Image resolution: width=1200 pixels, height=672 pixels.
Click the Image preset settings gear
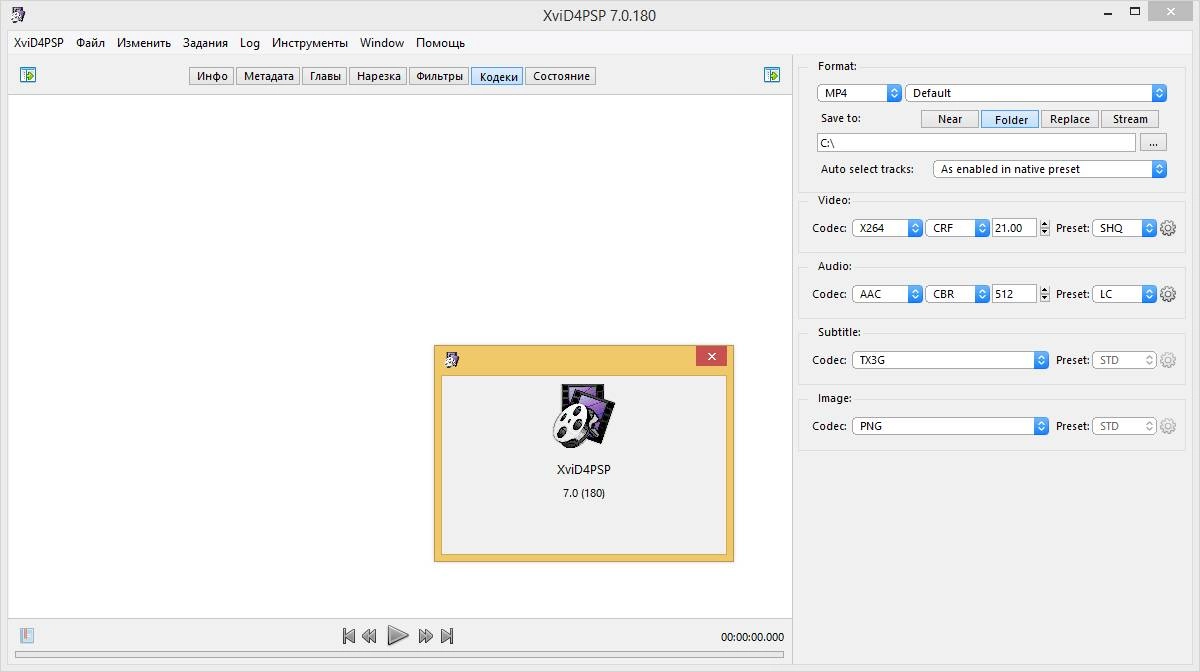(x=1167, y=426)
